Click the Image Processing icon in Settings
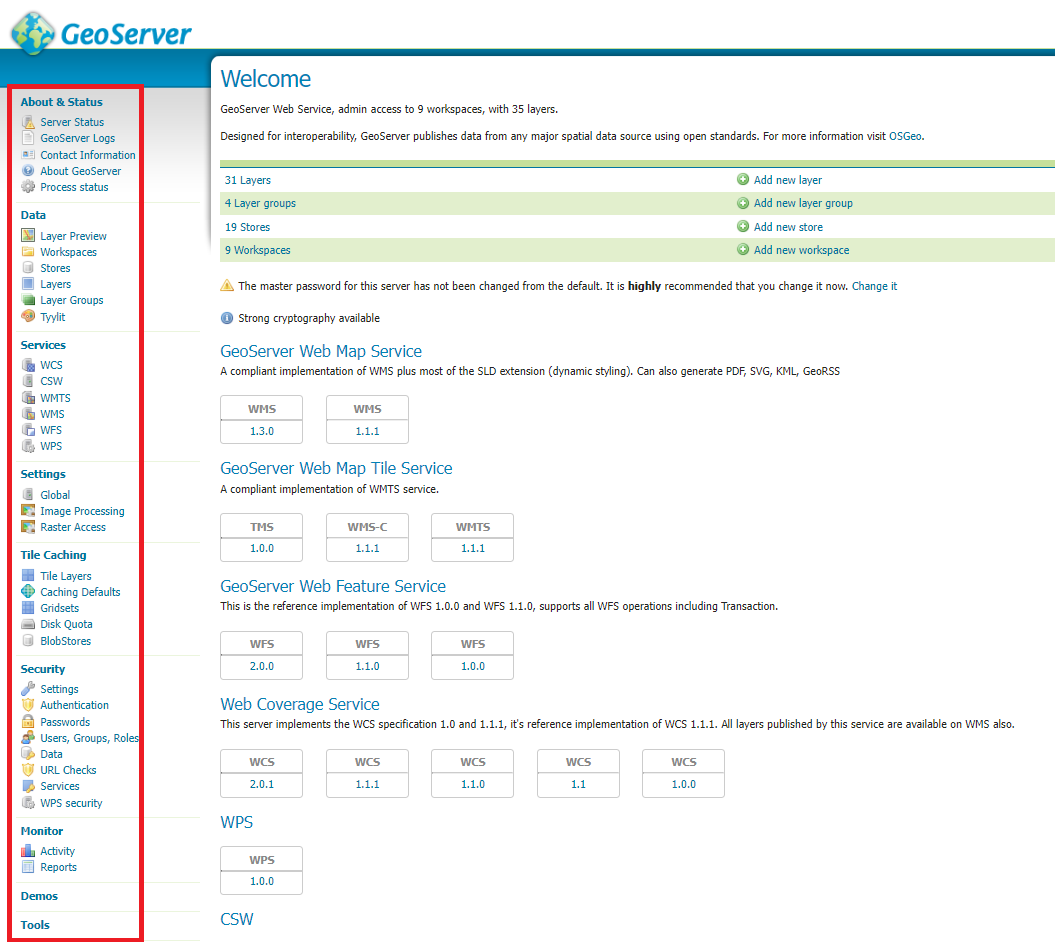The image size is (1055, 942). pos(28,511)
